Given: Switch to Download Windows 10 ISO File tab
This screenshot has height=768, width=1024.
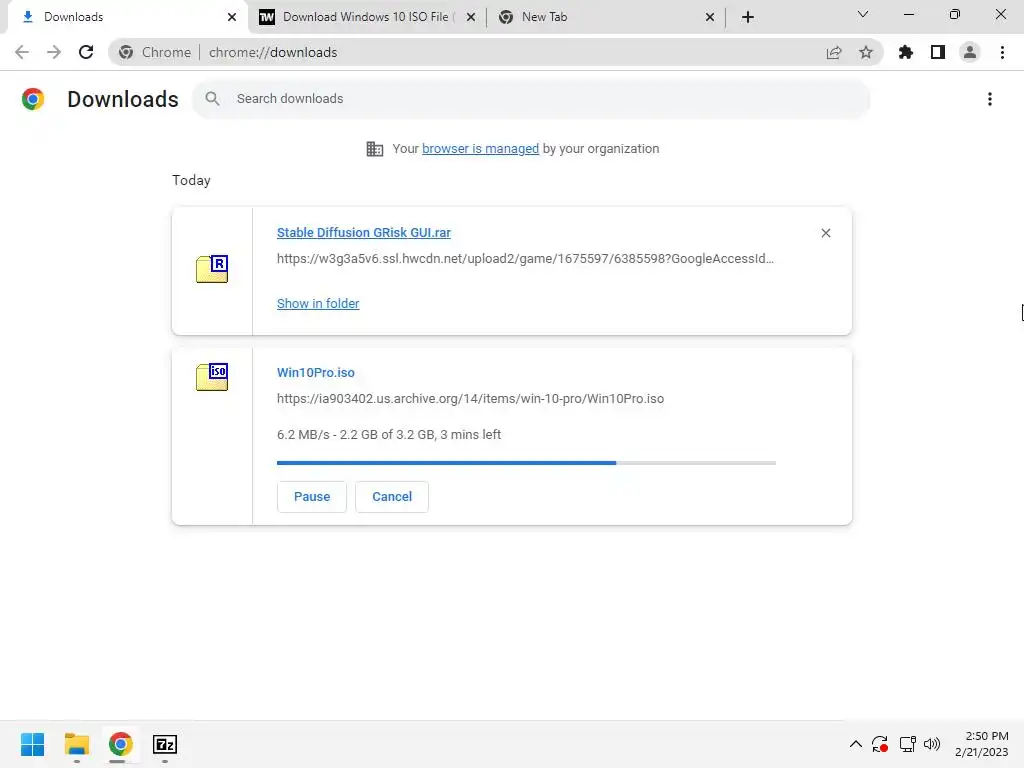Looking at the screenshot, I should (367, 17).
